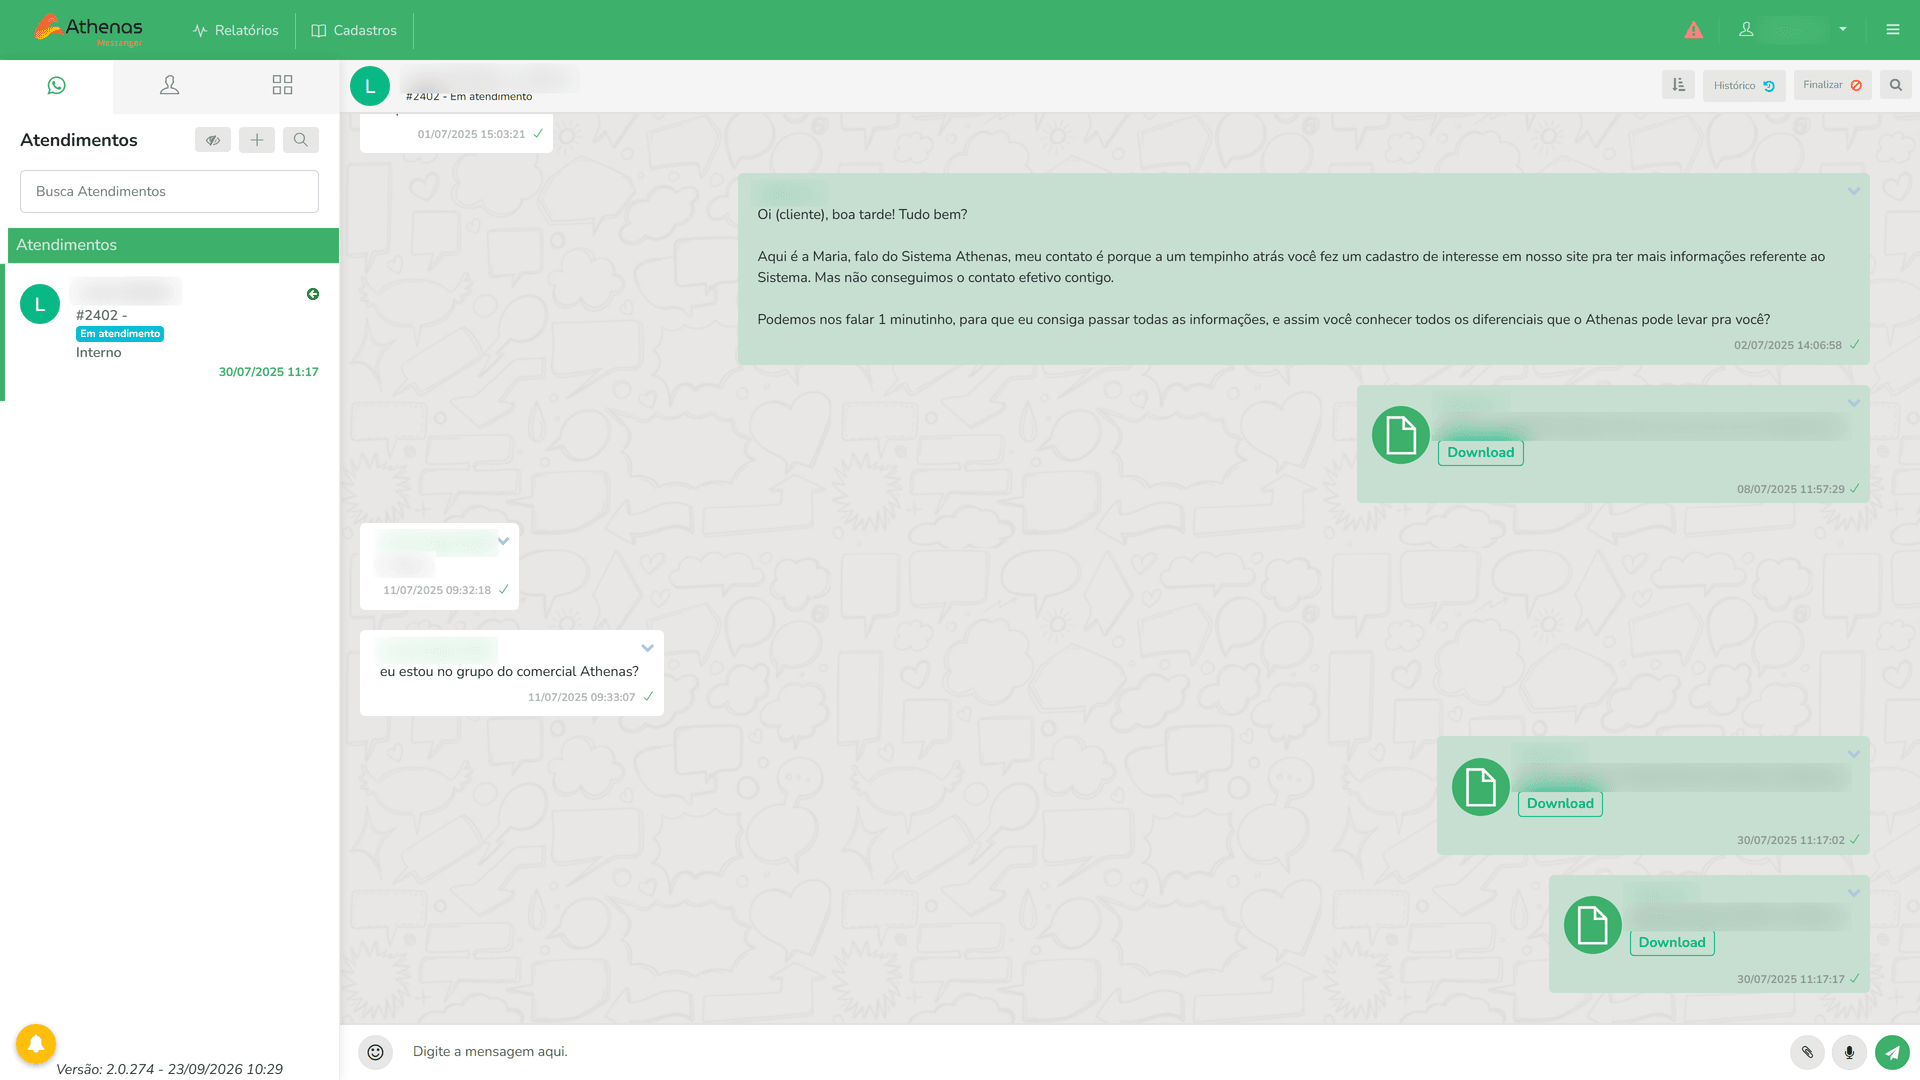The image size is (1920, 1080).
Task: Open the Histórico of this chat
Action: click(x=1744, y=86)
